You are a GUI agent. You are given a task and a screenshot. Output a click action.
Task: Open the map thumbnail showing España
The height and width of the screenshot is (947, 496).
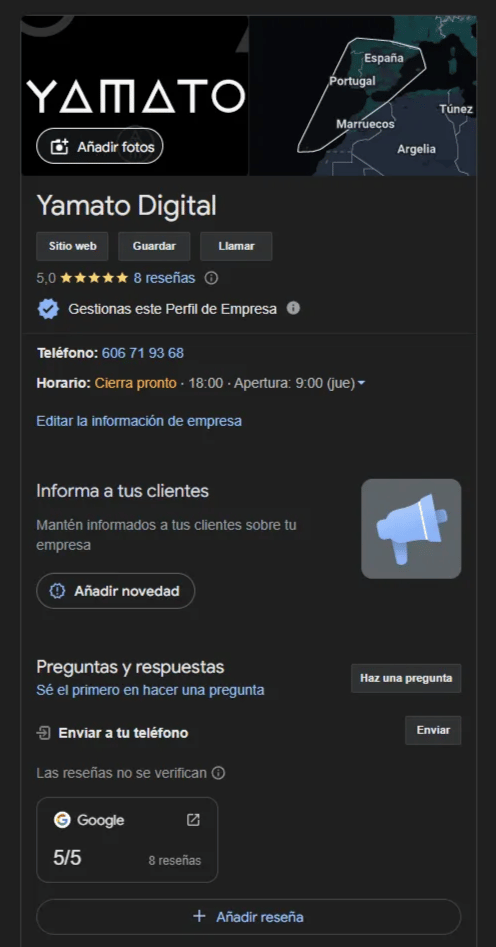(x=363, y=95)
